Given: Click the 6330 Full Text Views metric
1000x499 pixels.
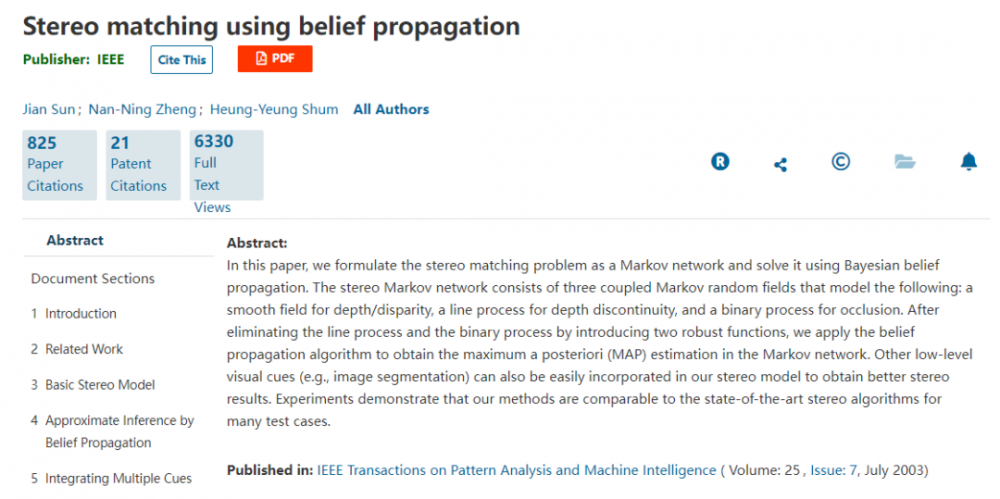Looking at the screenshot, I should pyautogui.click(x=226, y=165).
